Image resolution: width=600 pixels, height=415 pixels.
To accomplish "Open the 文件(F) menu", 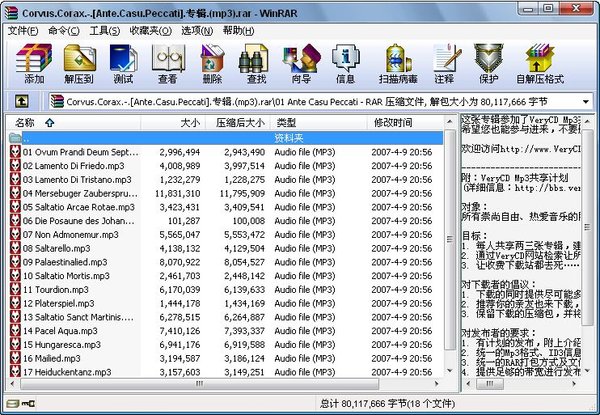I will pyautogui.click(x=23, y=31).
